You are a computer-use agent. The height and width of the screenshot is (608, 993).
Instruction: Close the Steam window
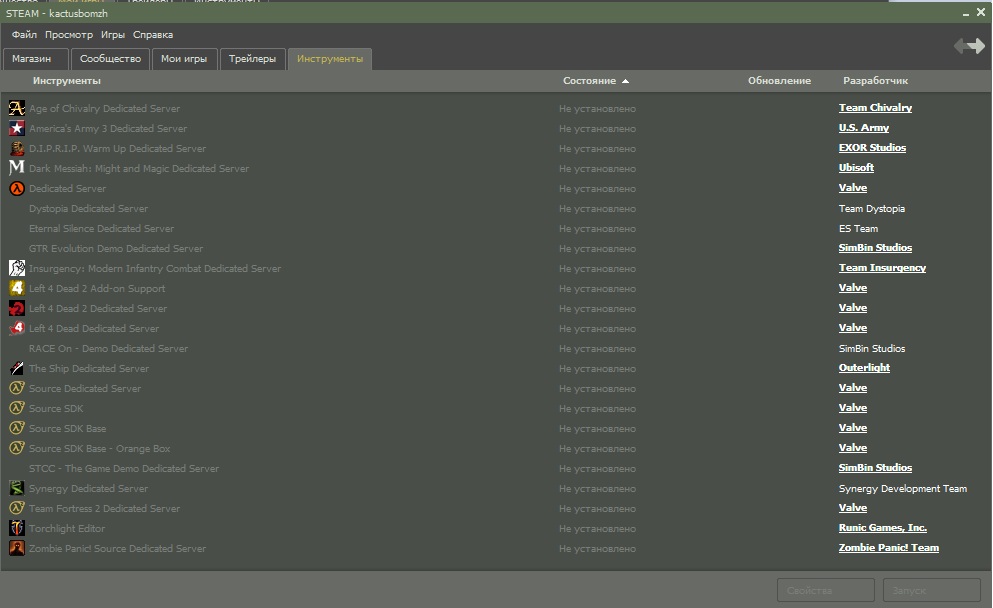tap(981, 12)
